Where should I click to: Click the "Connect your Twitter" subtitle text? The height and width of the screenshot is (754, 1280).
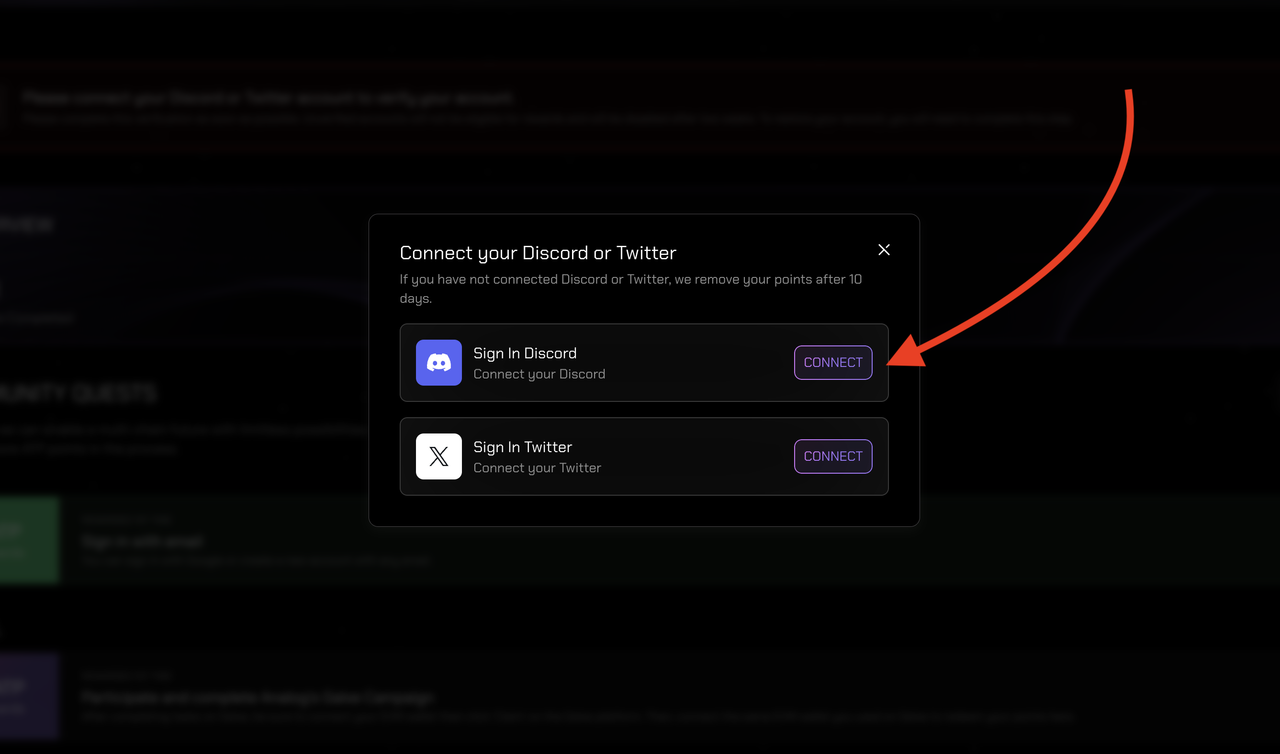[x=537, y=468]
